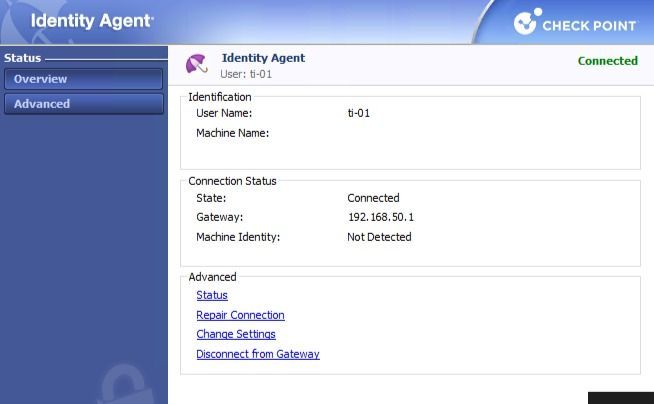Click the Connection Status group title
This screenshot has width=654, height=404.
coord(232,181)
